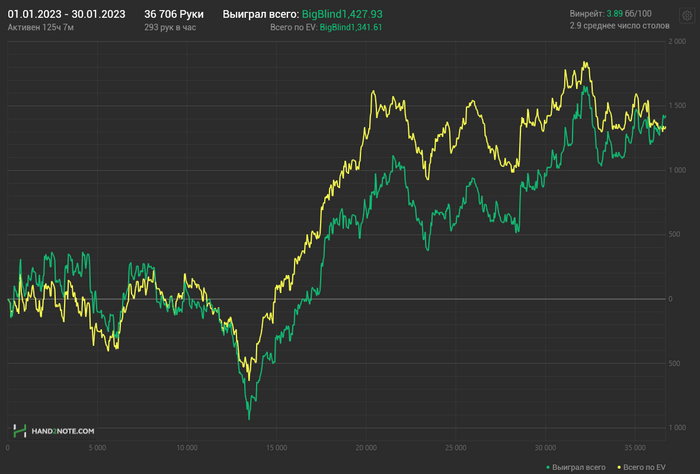Toggle the green 'Выиграл всего' legend series

pos(576,467)
